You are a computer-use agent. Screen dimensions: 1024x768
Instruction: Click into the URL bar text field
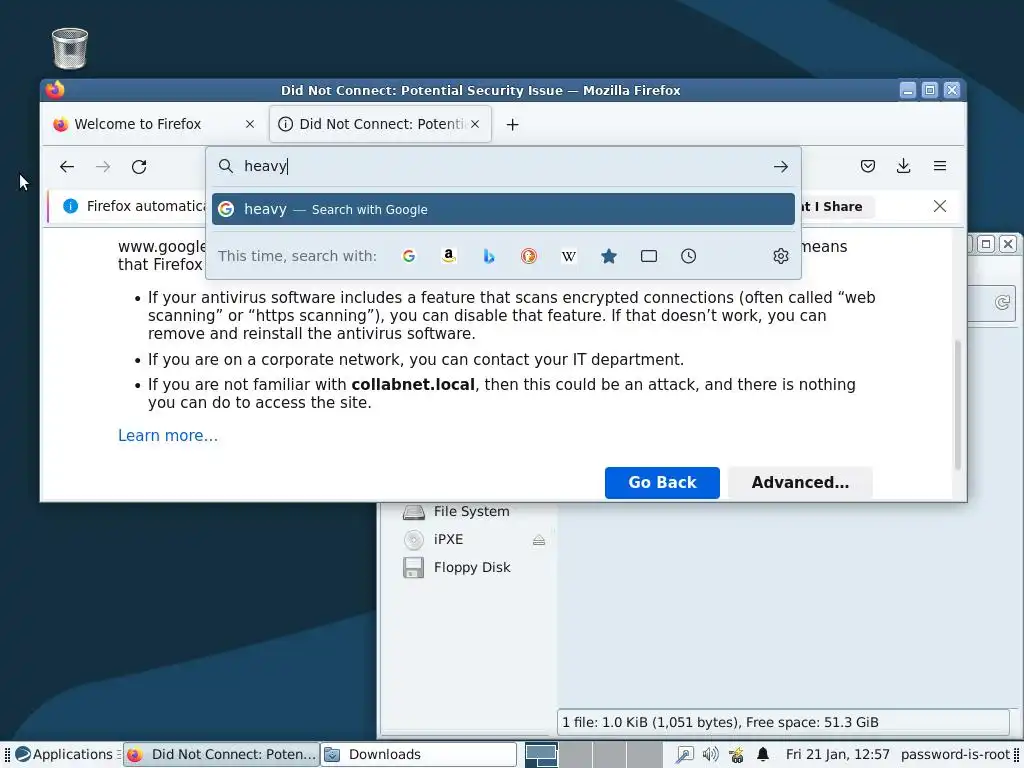[x=503, y=166]
